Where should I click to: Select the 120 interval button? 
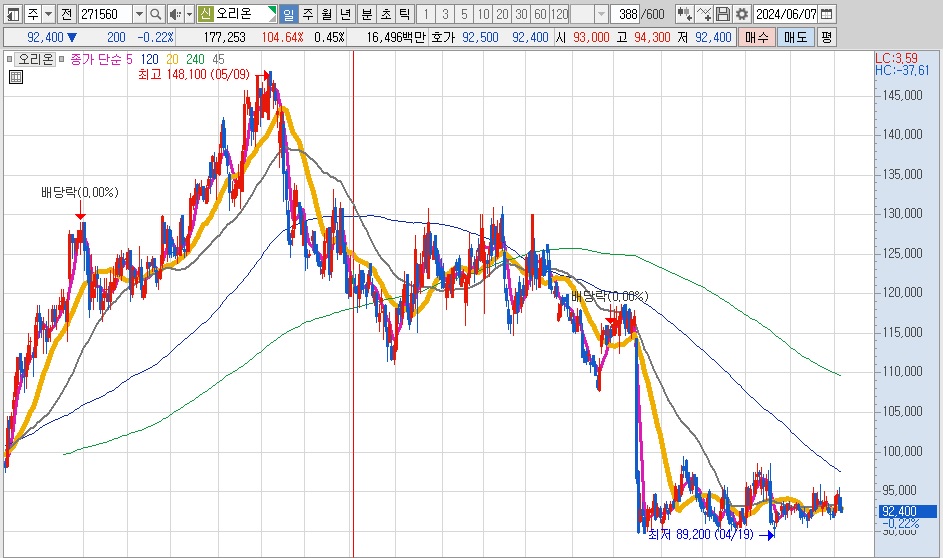(x=559, y=14)
